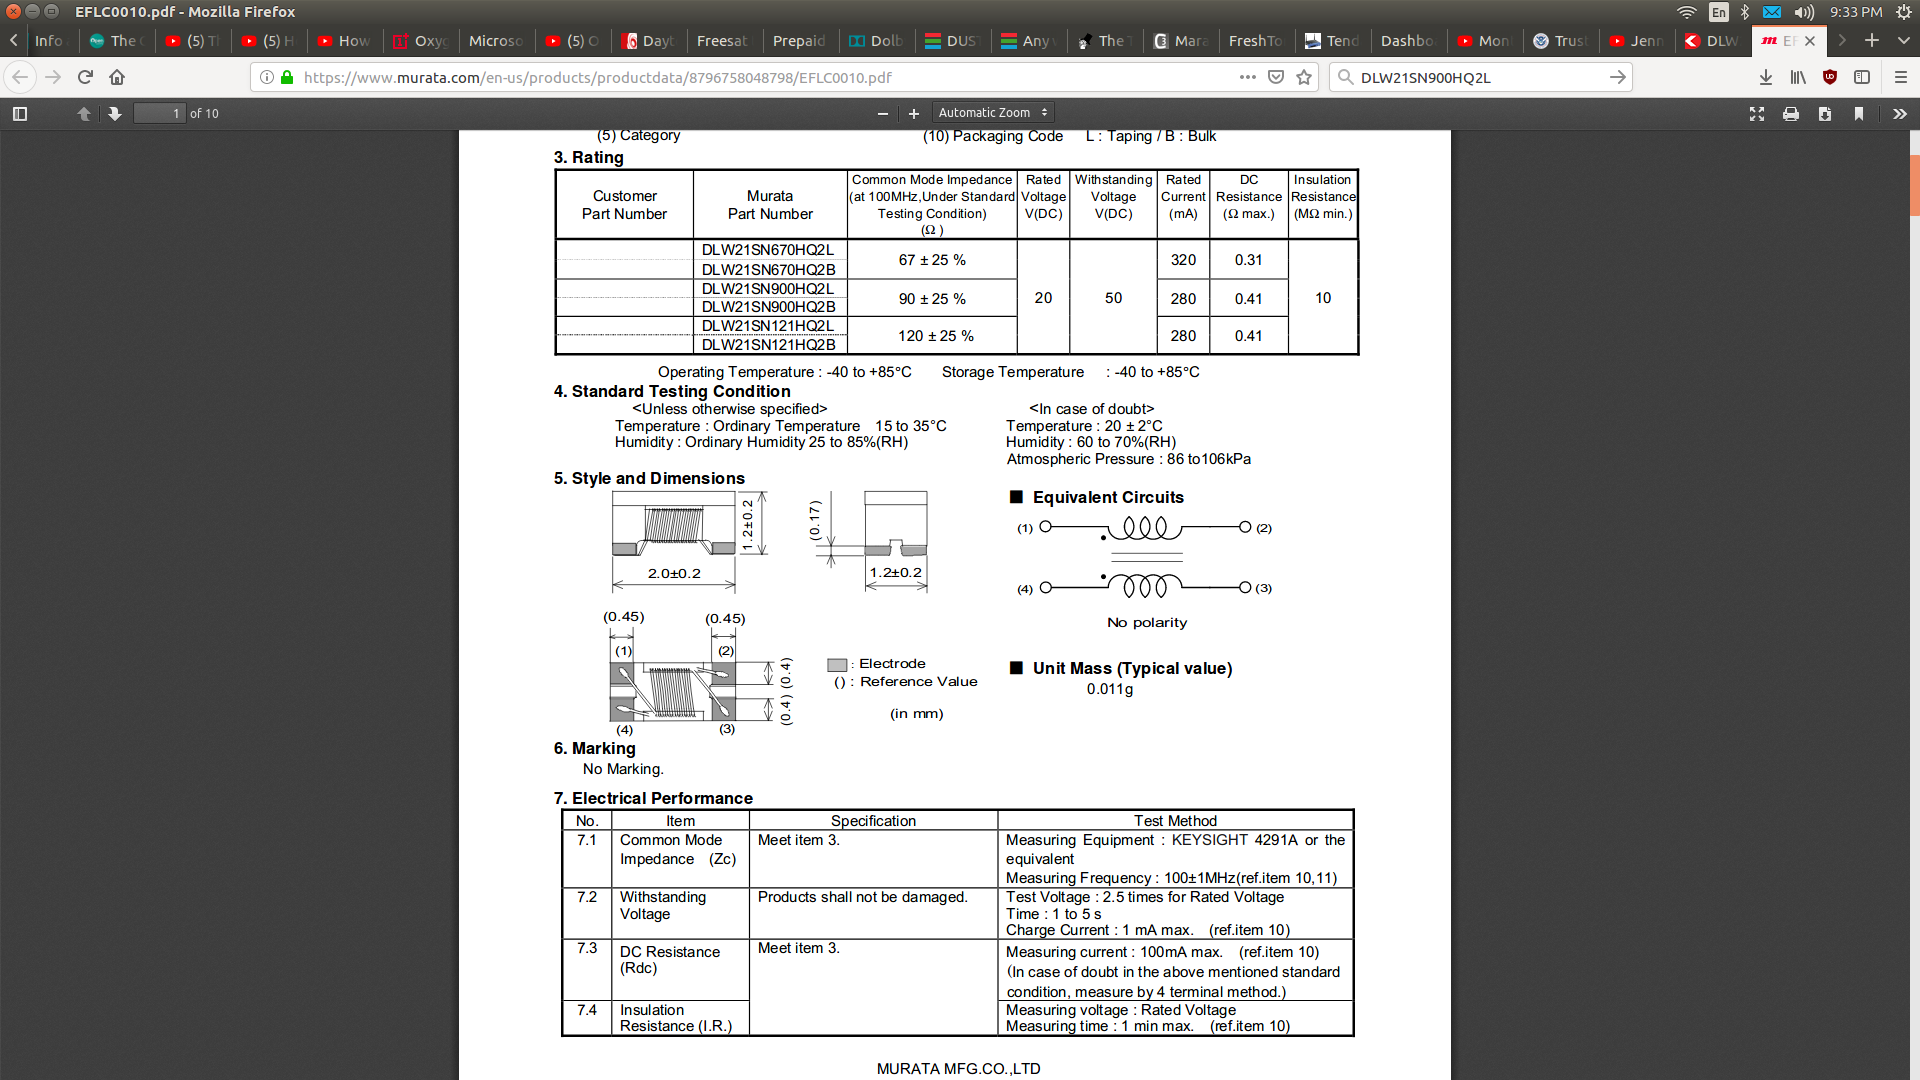Select part number DLW21SN670HQ2L in table
This screenshot has width=1920, height=1080.
(767, 250)
